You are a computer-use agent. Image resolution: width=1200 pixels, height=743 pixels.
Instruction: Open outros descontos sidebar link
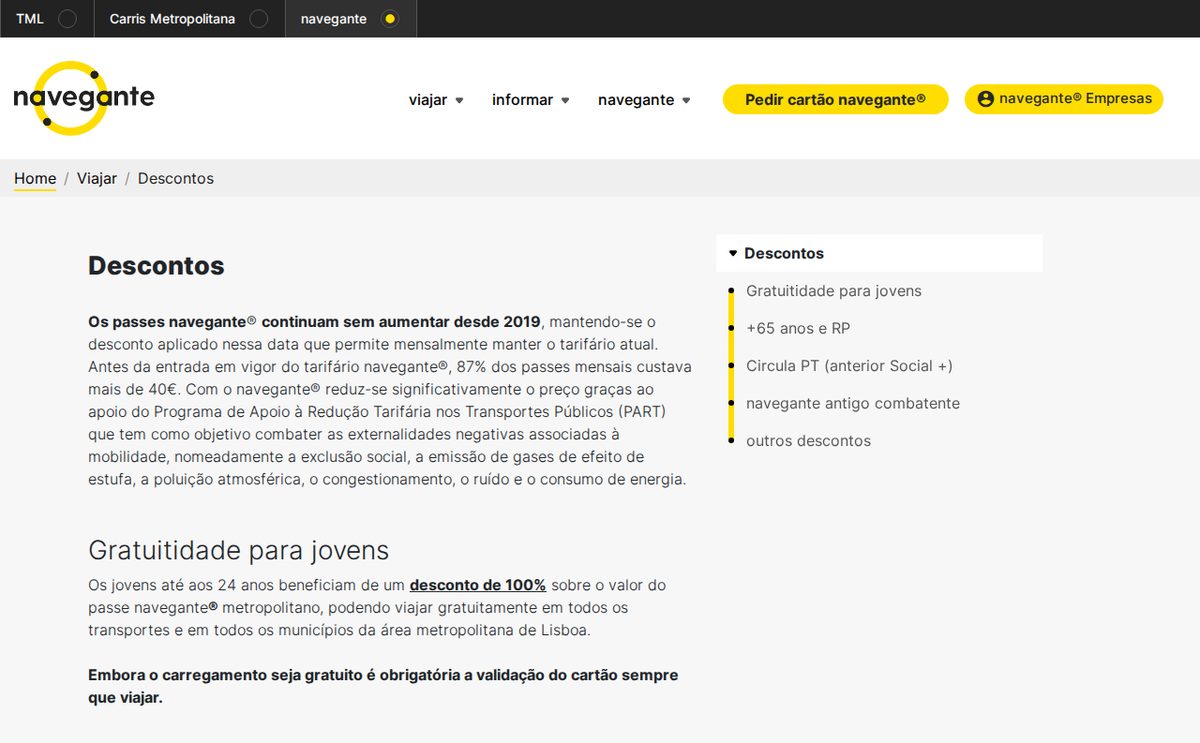pos(808,441)
